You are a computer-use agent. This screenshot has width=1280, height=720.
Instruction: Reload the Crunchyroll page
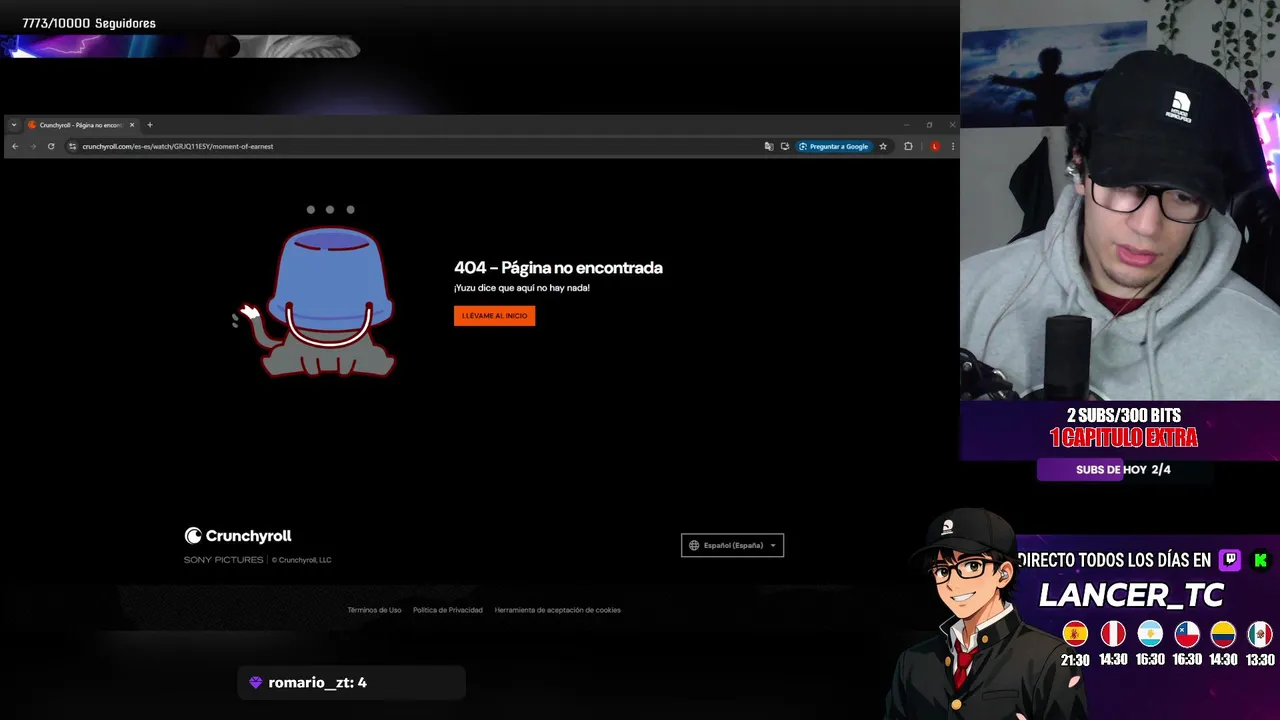point(51,146)
